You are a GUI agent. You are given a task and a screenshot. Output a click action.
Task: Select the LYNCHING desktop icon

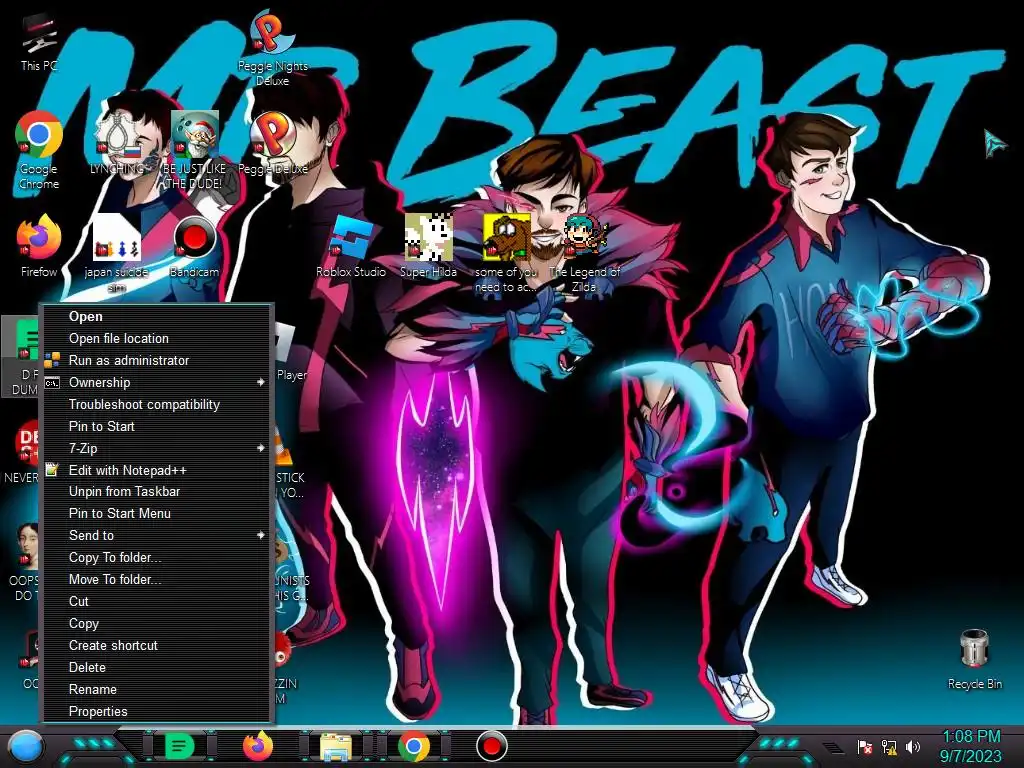coord(118,144)
